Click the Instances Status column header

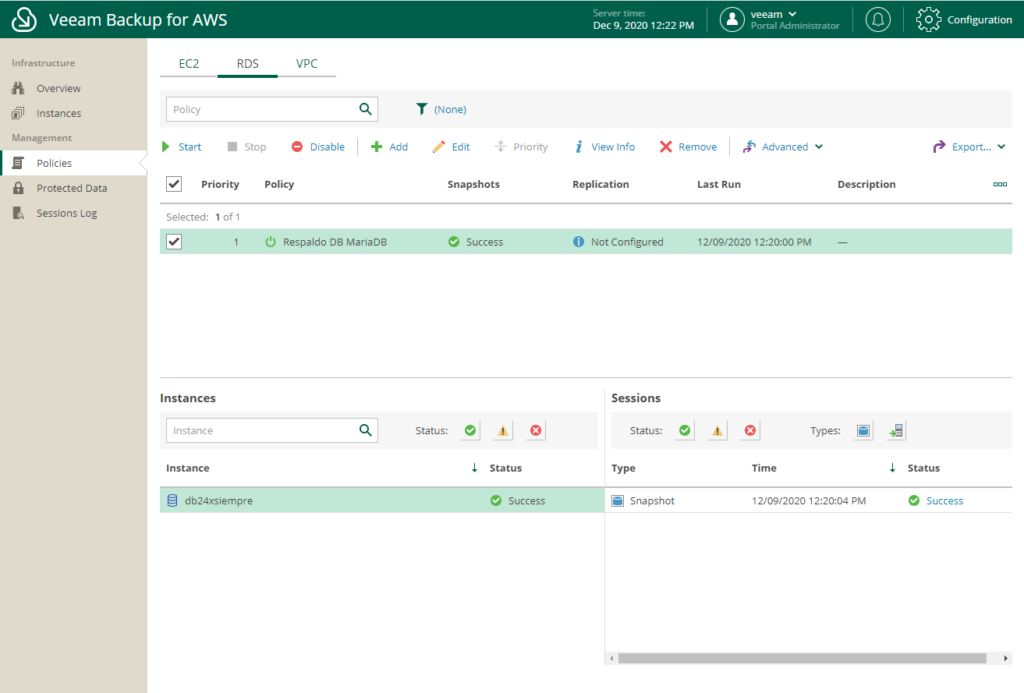[505, 468]
